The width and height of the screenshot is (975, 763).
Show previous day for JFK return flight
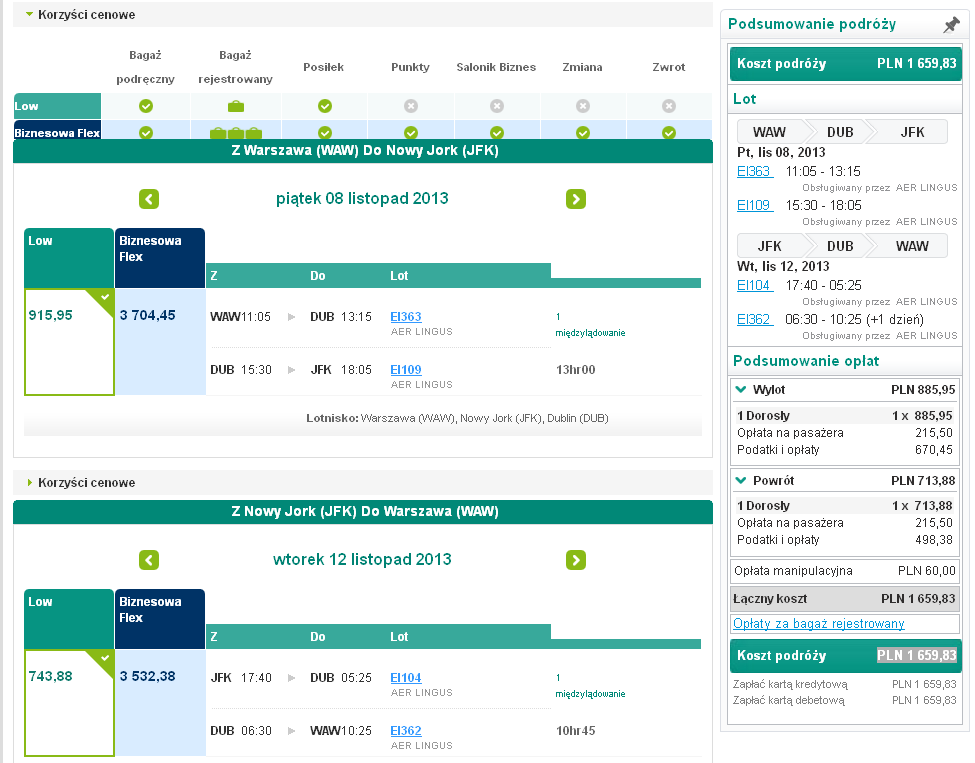[149, 560]
